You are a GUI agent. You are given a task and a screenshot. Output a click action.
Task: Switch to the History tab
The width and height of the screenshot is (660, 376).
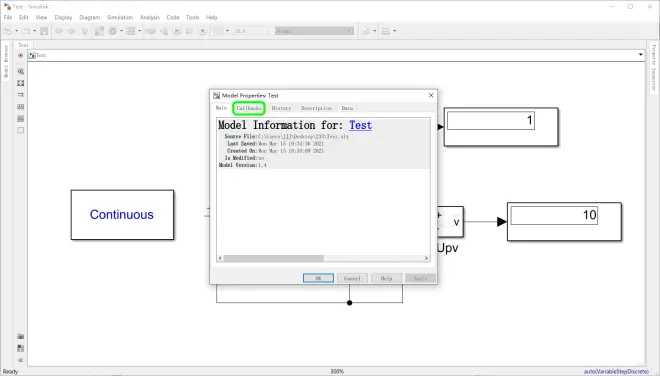[x=281, y=108]
